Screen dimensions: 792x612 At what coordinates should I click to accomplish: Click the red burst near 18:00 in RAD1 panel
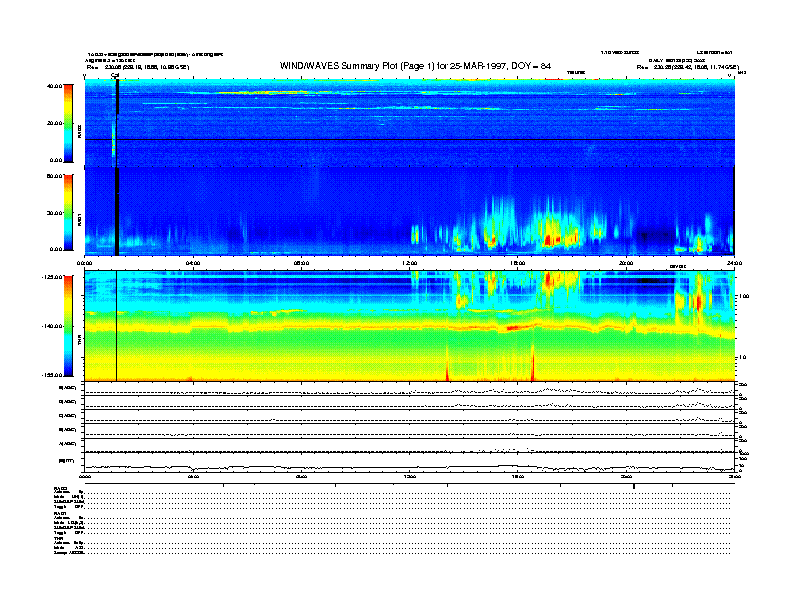(x=548, y=240)
